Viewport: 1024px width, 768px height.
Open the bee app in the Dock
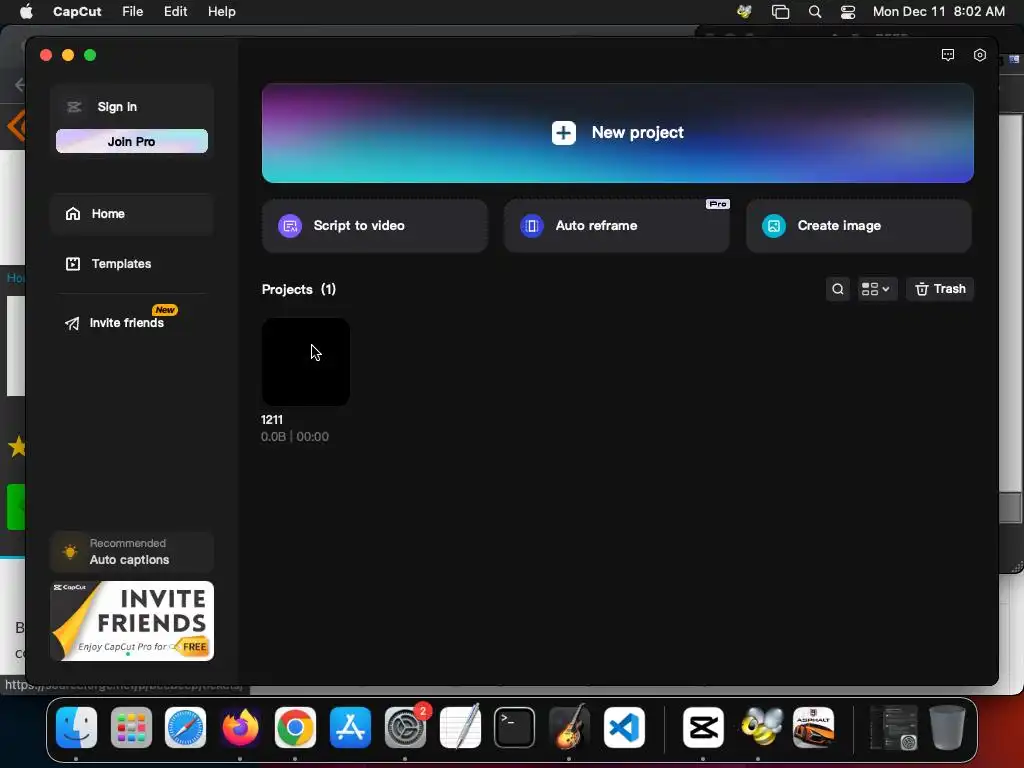(x=760, y=728)
